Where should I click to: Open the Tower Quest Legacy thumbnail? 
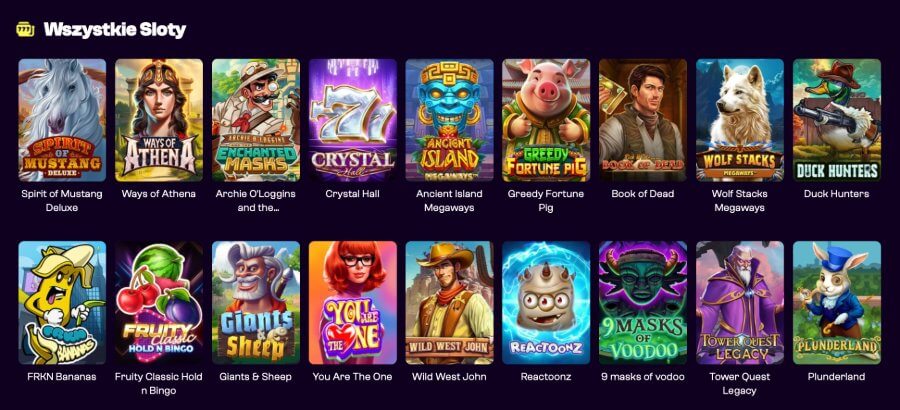pyautogui.click(x=740, y=303)
